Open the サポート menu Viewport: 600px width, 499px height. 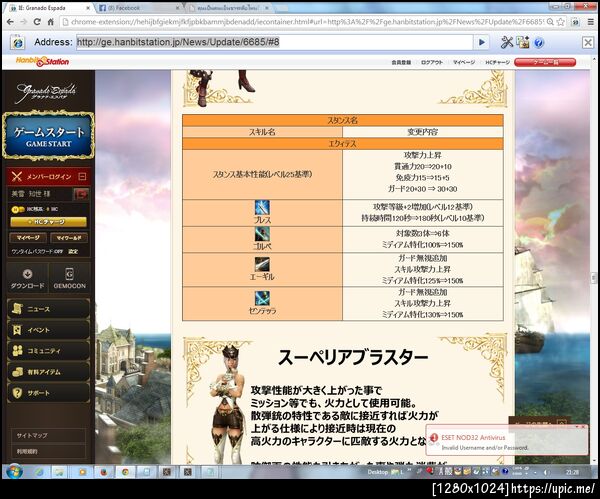(x=49, y=393)
